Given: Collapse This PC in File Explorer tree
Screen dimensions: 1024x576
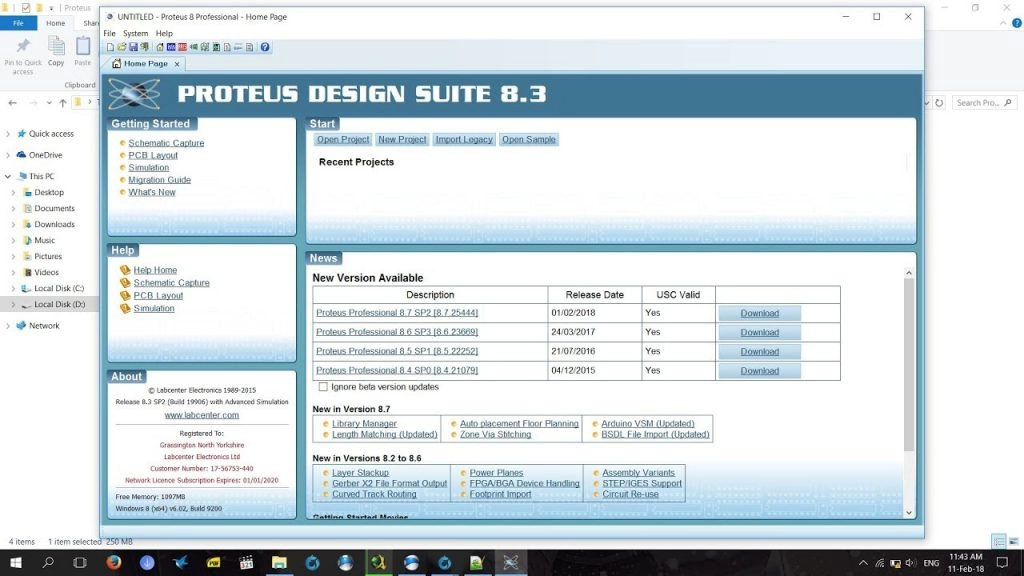Looking at the screenshot, I should click(8, 176).
